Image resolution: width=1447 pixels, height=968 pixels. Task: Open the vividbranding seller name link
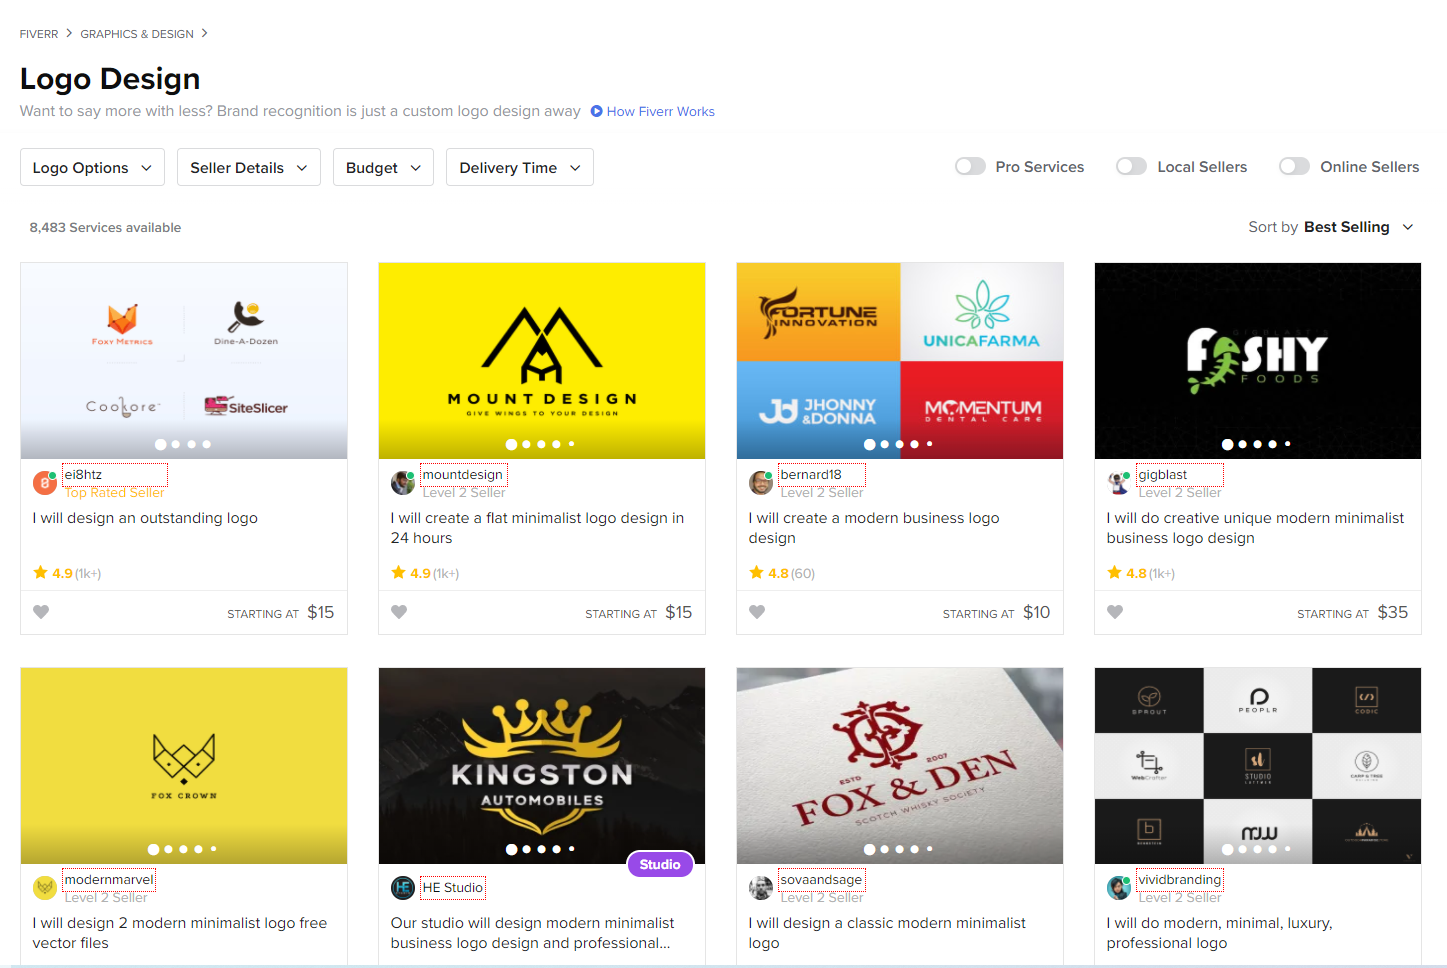click(1180, 880)
